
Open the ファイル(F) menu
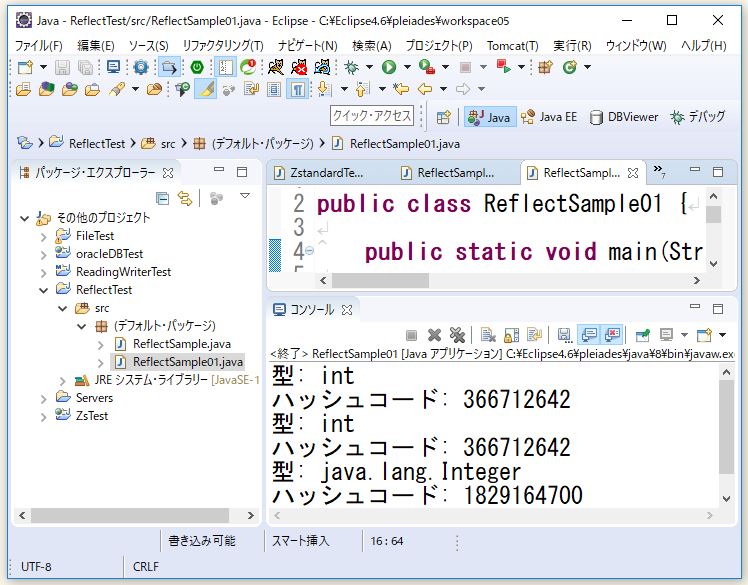[39, 46]
